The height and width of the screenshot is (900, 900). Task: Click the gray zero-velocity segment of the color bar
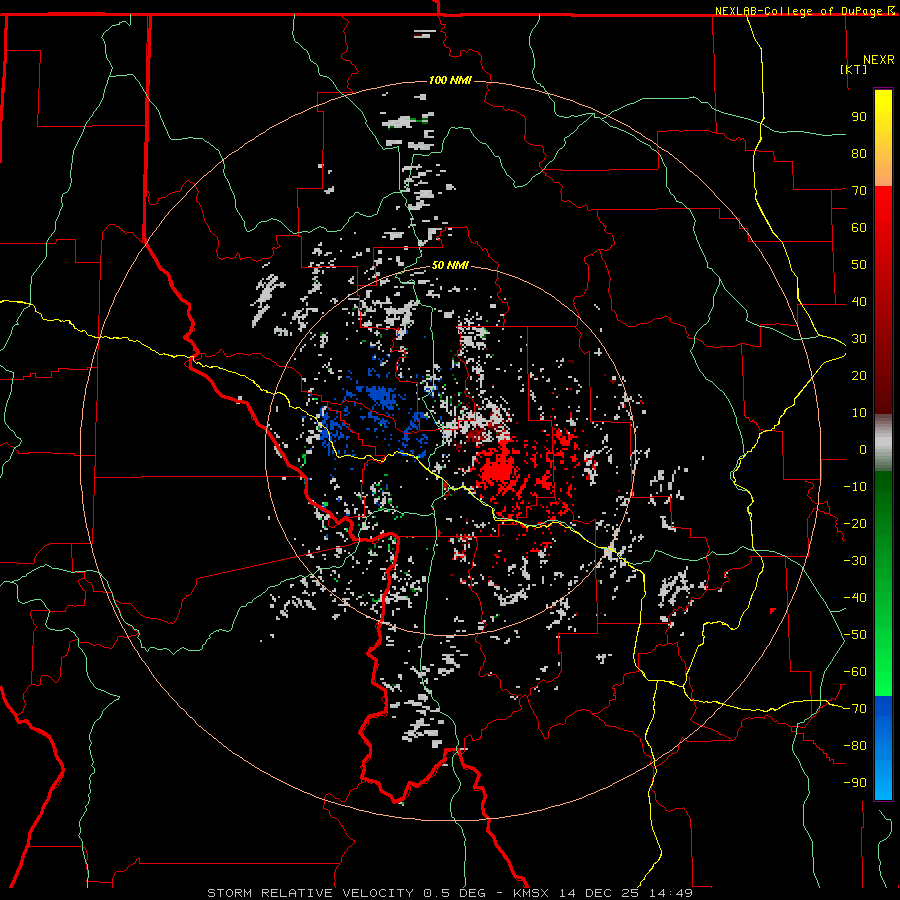(883, 442)
